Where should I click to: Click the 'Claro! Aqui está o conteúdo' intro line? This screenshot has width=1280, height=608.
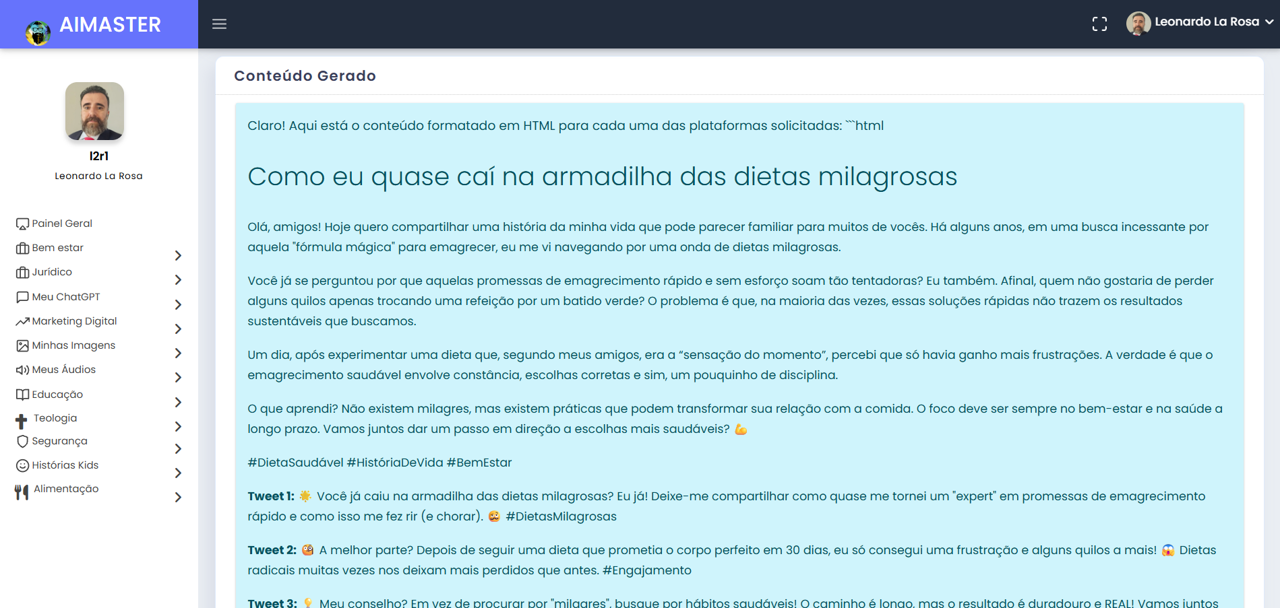pyautogui.click(x=565, y=126)
